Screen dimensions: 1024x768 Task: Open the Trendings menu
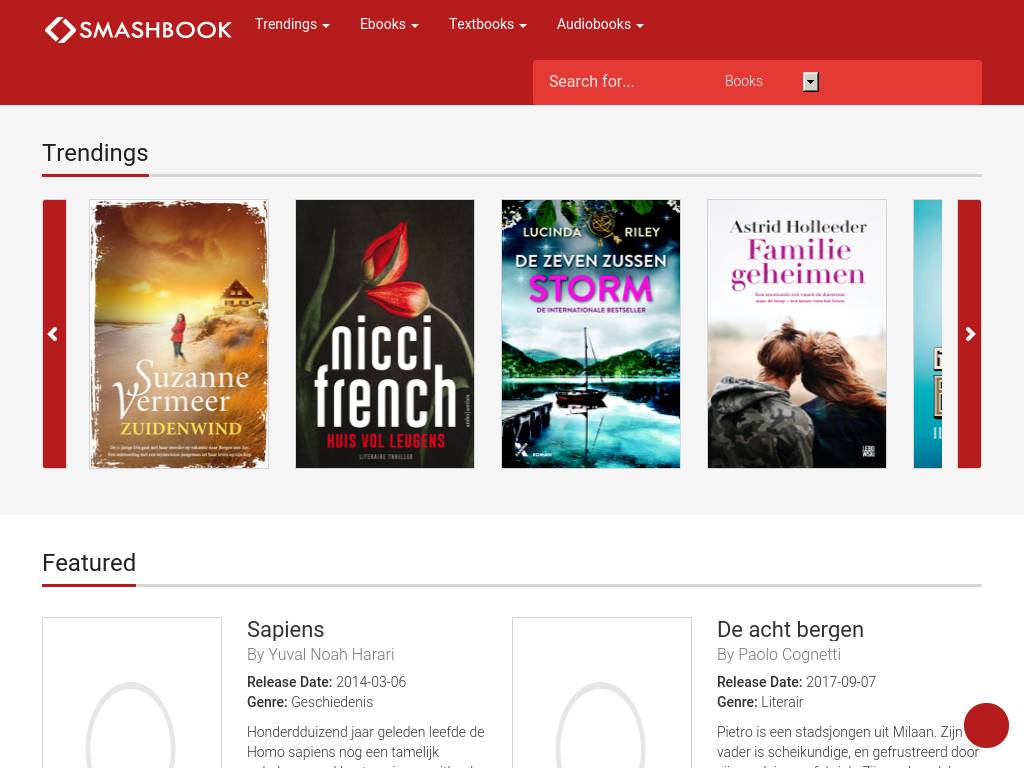click(x=292, y=24)
